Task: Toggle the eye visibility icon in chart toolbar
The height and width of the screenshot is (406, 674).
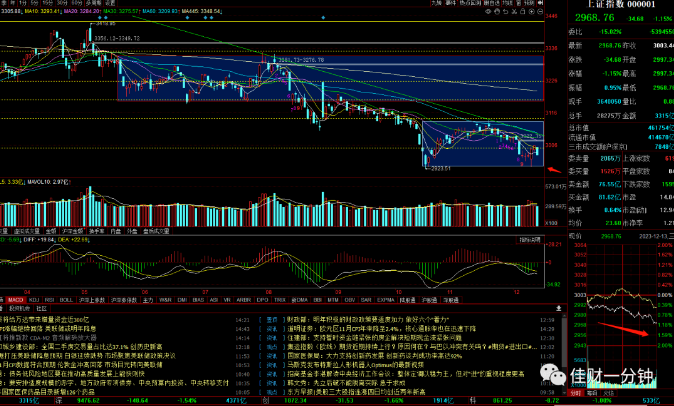Action: coord(488,12)
